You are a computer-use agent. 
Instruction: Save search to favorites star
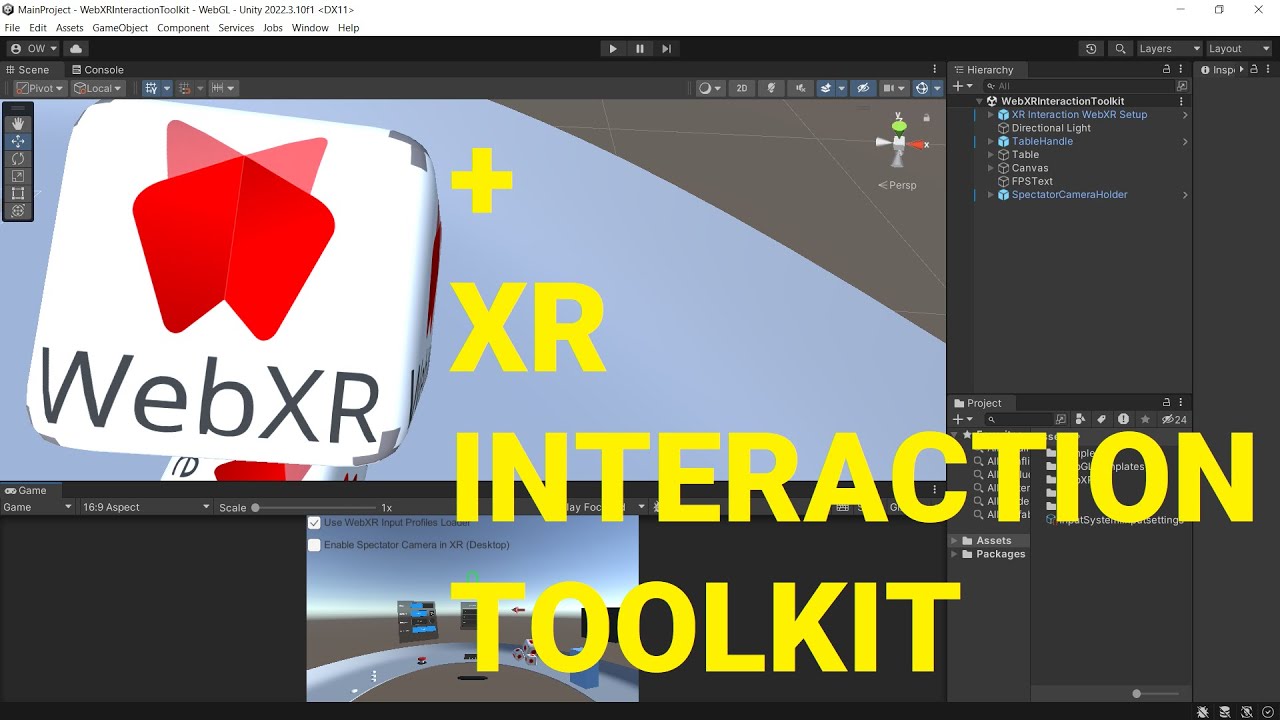pyautogui.click(x=1145, y=419)
